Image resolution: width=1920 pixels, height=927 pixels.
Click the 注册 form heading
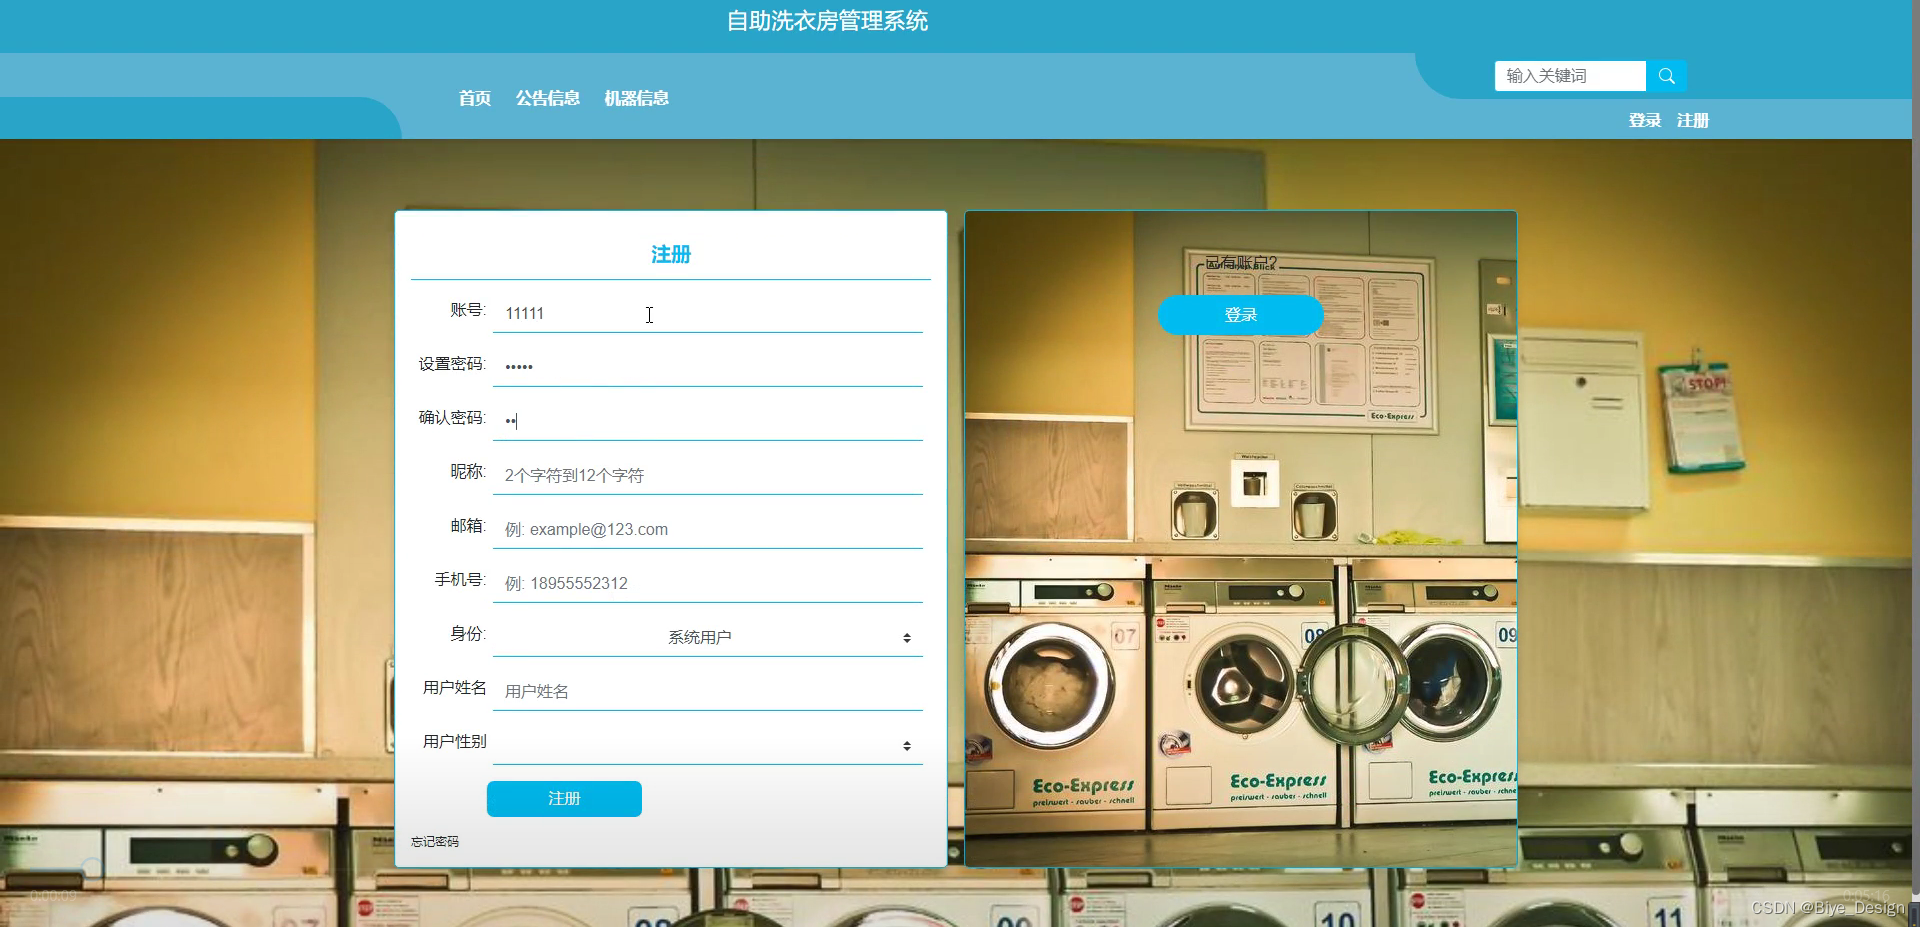tap(671, 254)
